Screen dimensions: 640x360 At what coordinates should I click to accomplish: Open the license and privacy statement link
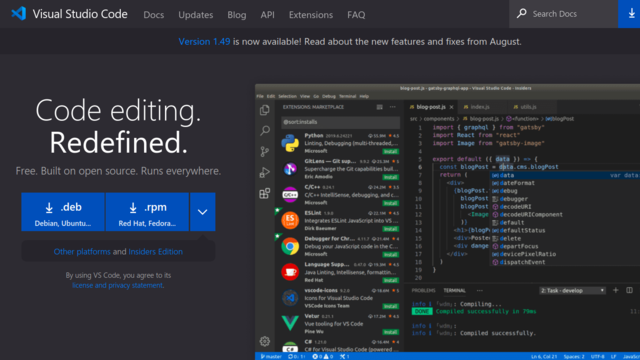click(x=118, y=285)
